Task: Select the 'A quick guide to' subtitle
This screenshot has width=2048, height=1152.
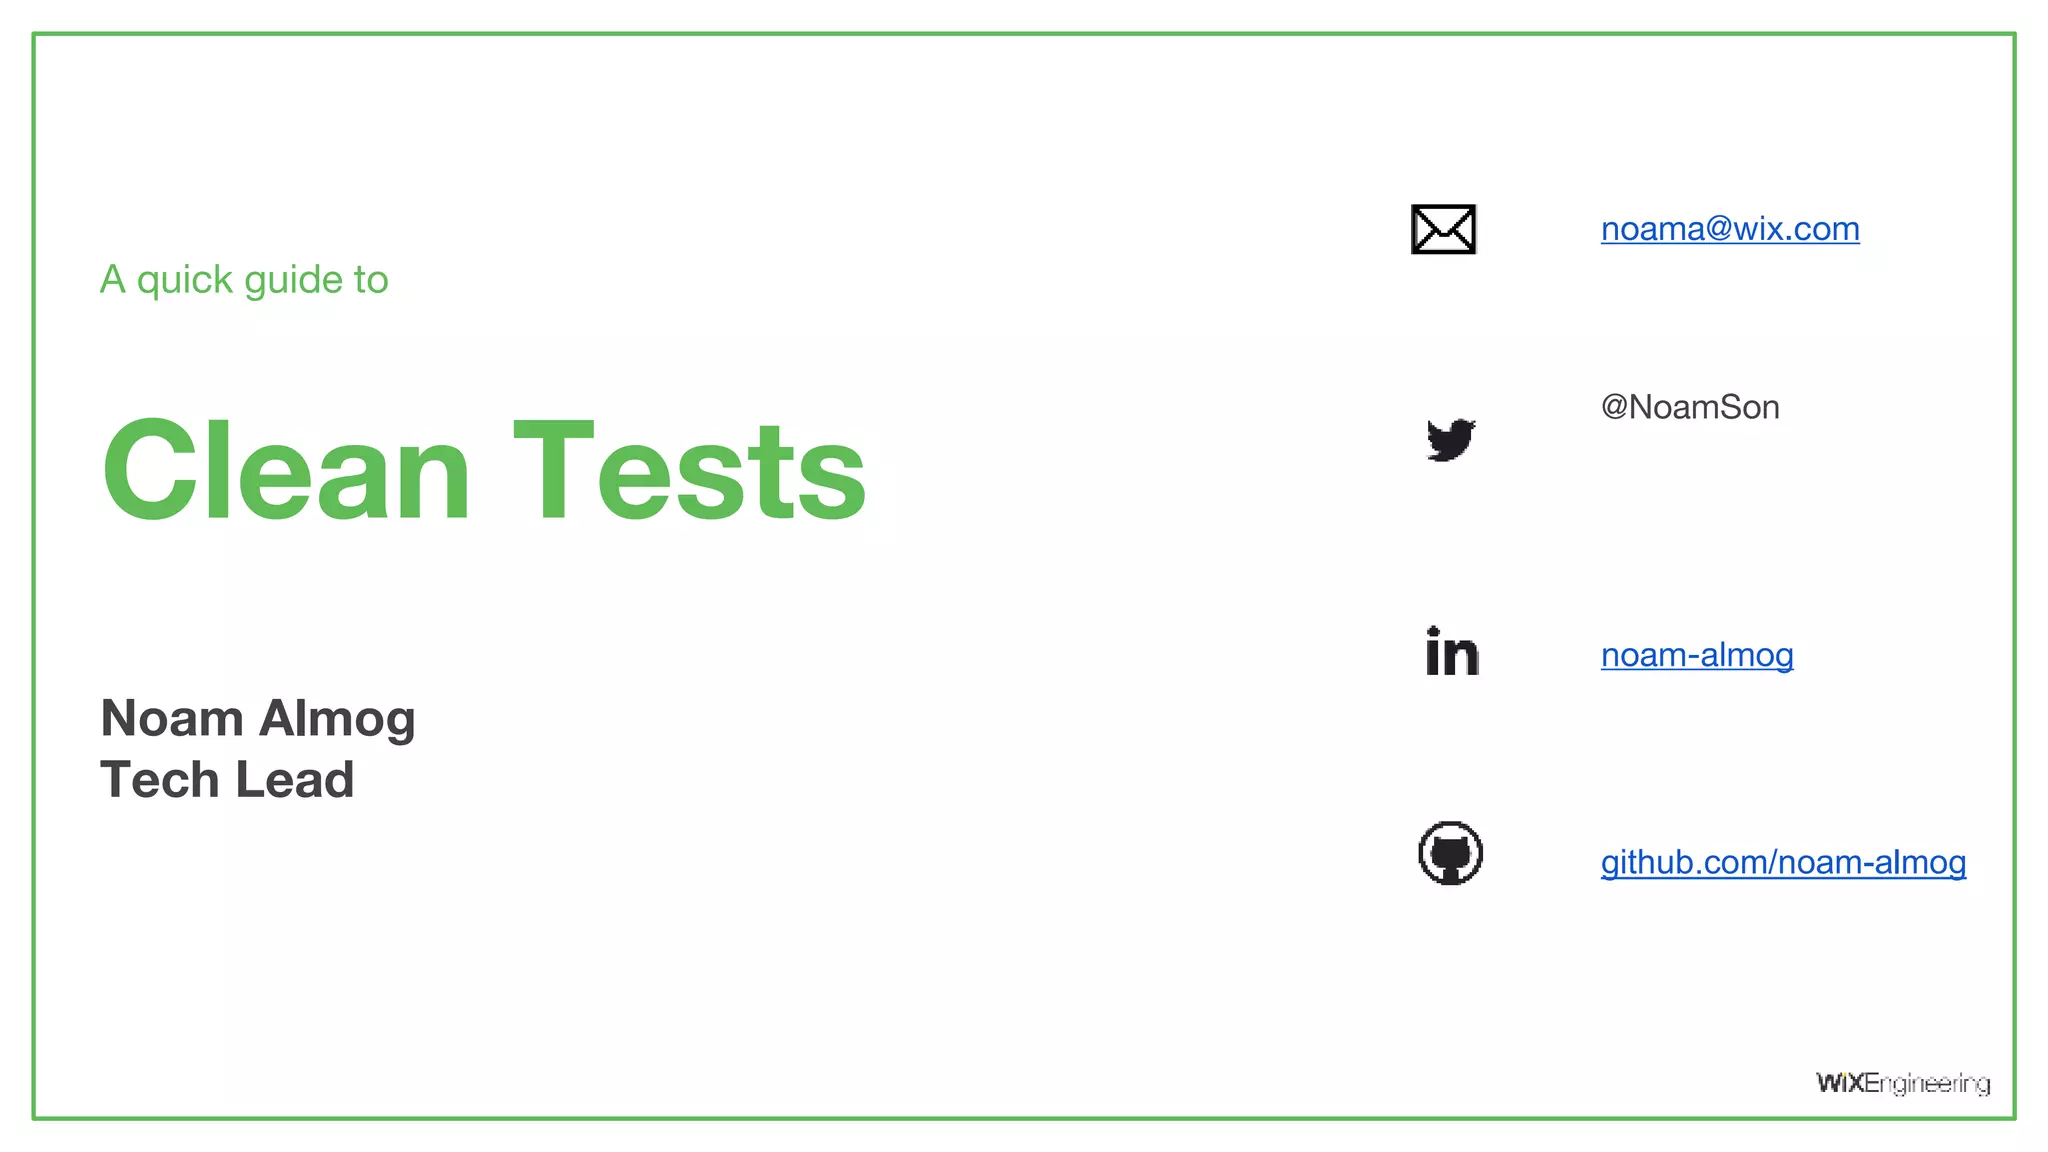Action: [244, 280]
